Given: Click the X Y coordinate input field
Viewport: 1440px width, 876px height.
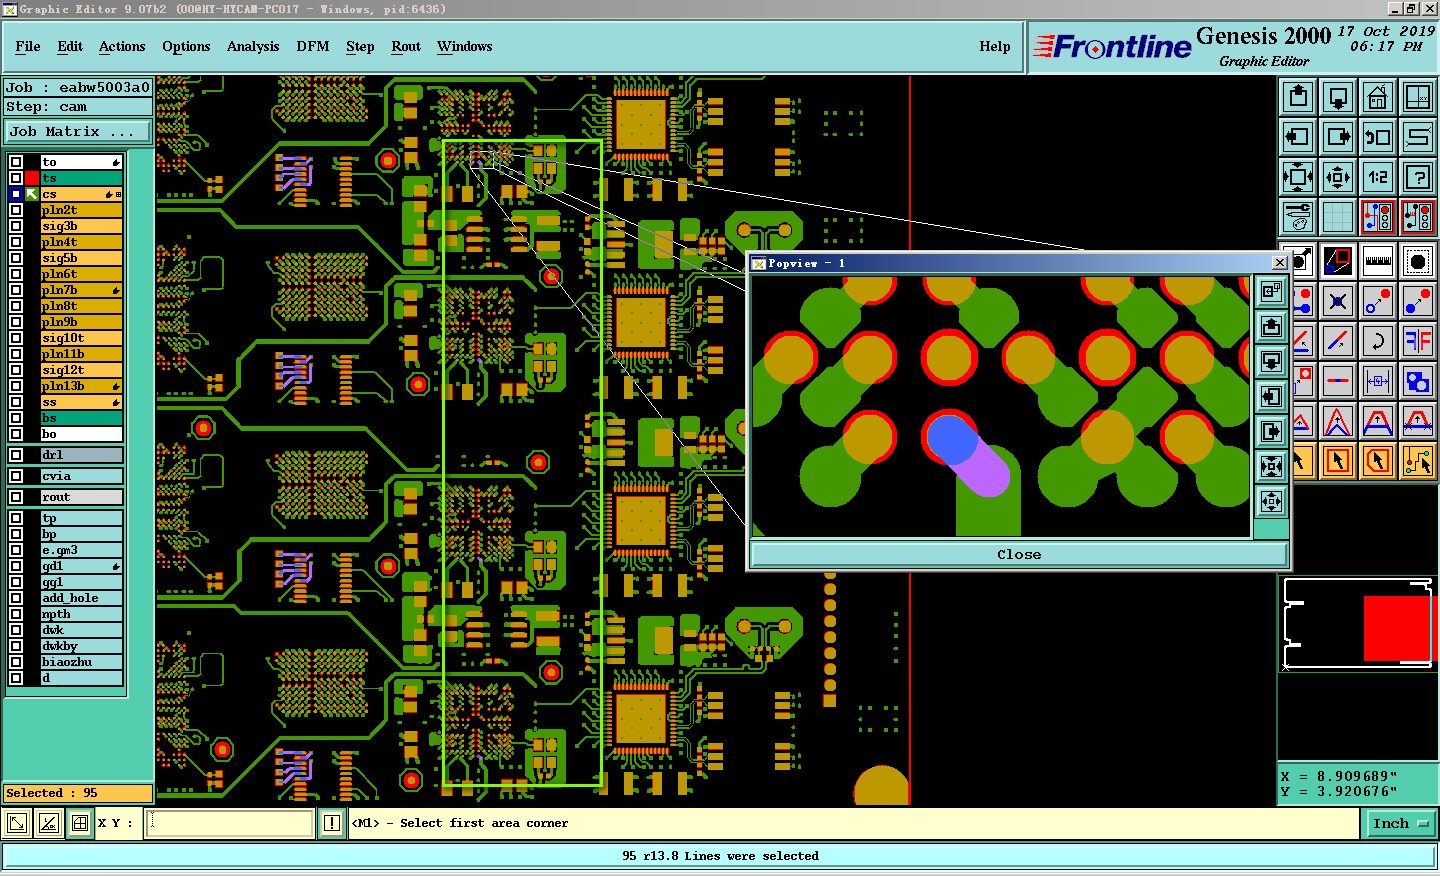Looking at the screenshot, I should coord(231,824).
